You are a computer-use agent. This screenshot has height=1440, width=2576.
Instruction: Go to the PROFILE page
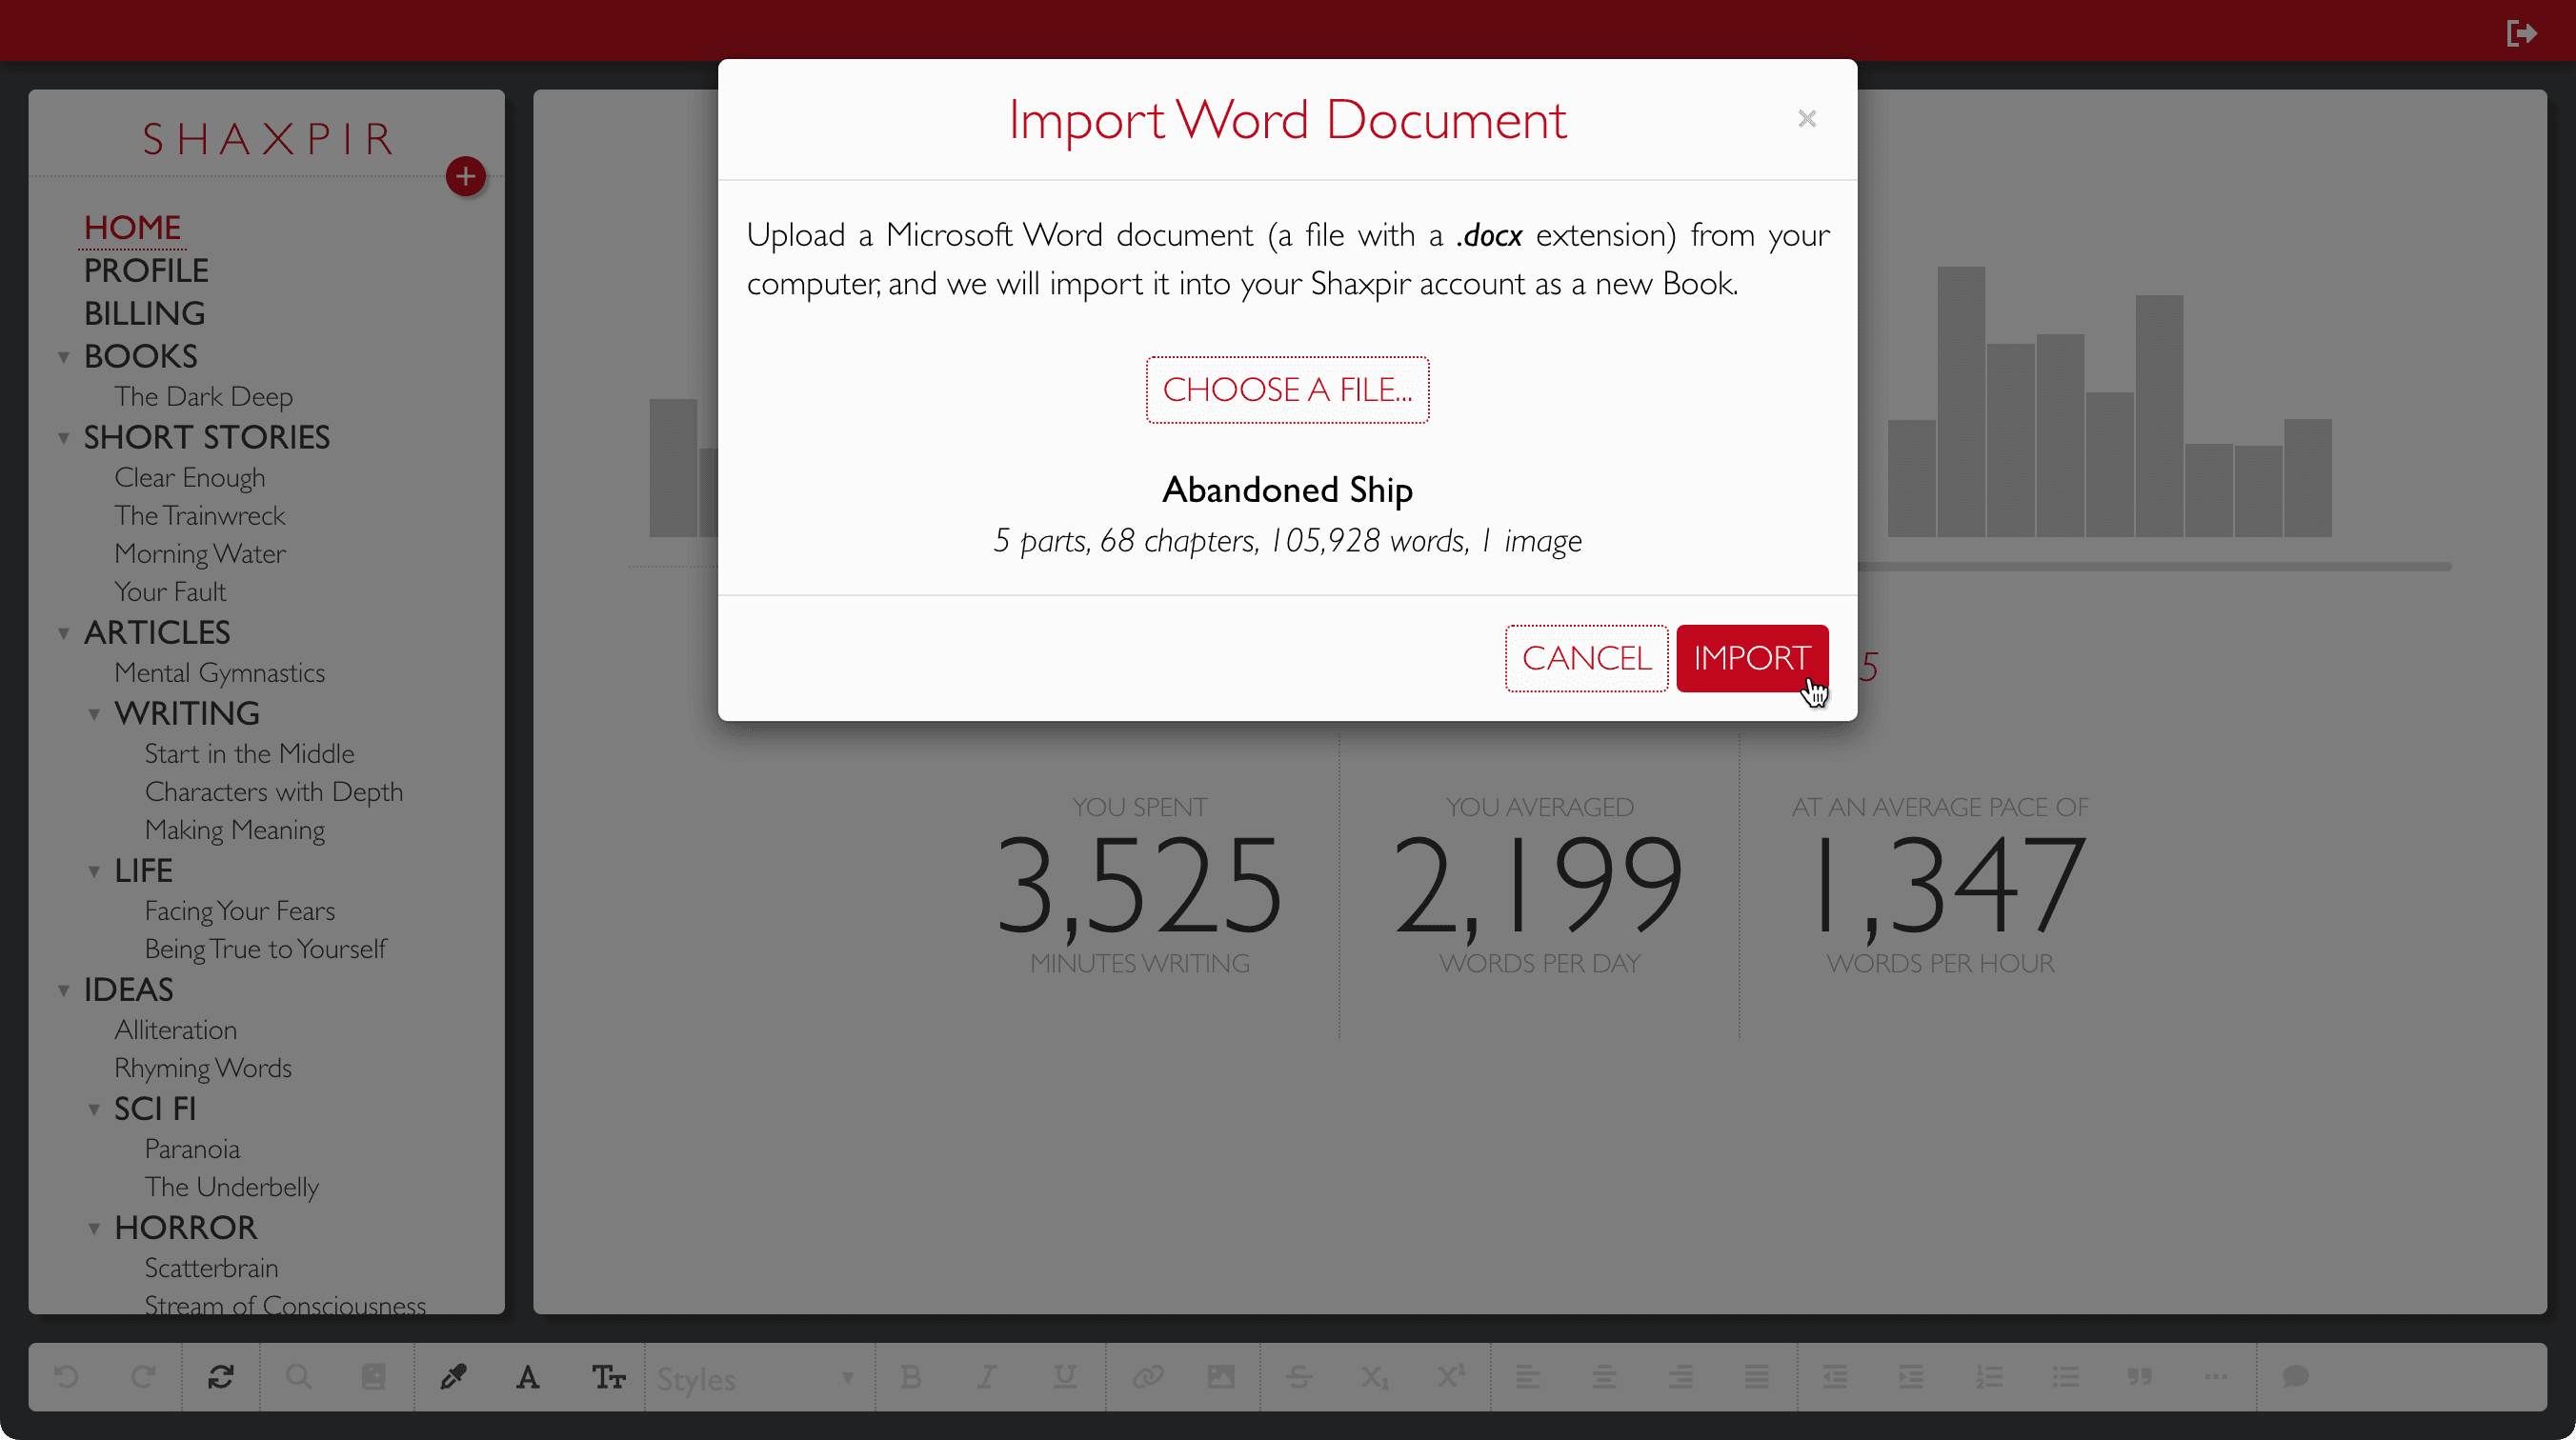click(x=146, y=270)
